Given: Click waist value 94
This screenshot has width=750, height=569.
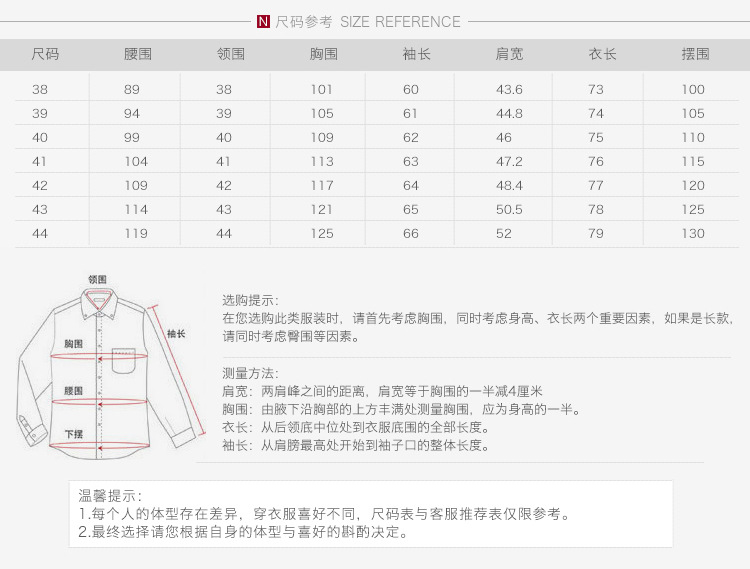Looking at the screenshot, I should (132, 113).
